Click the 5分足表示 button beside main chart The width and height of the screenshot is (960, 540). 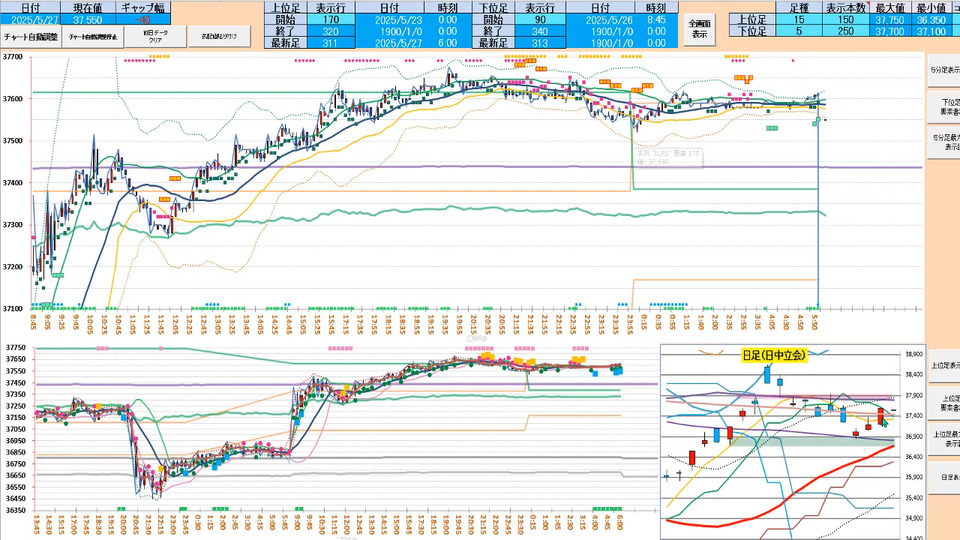[943, 70]
